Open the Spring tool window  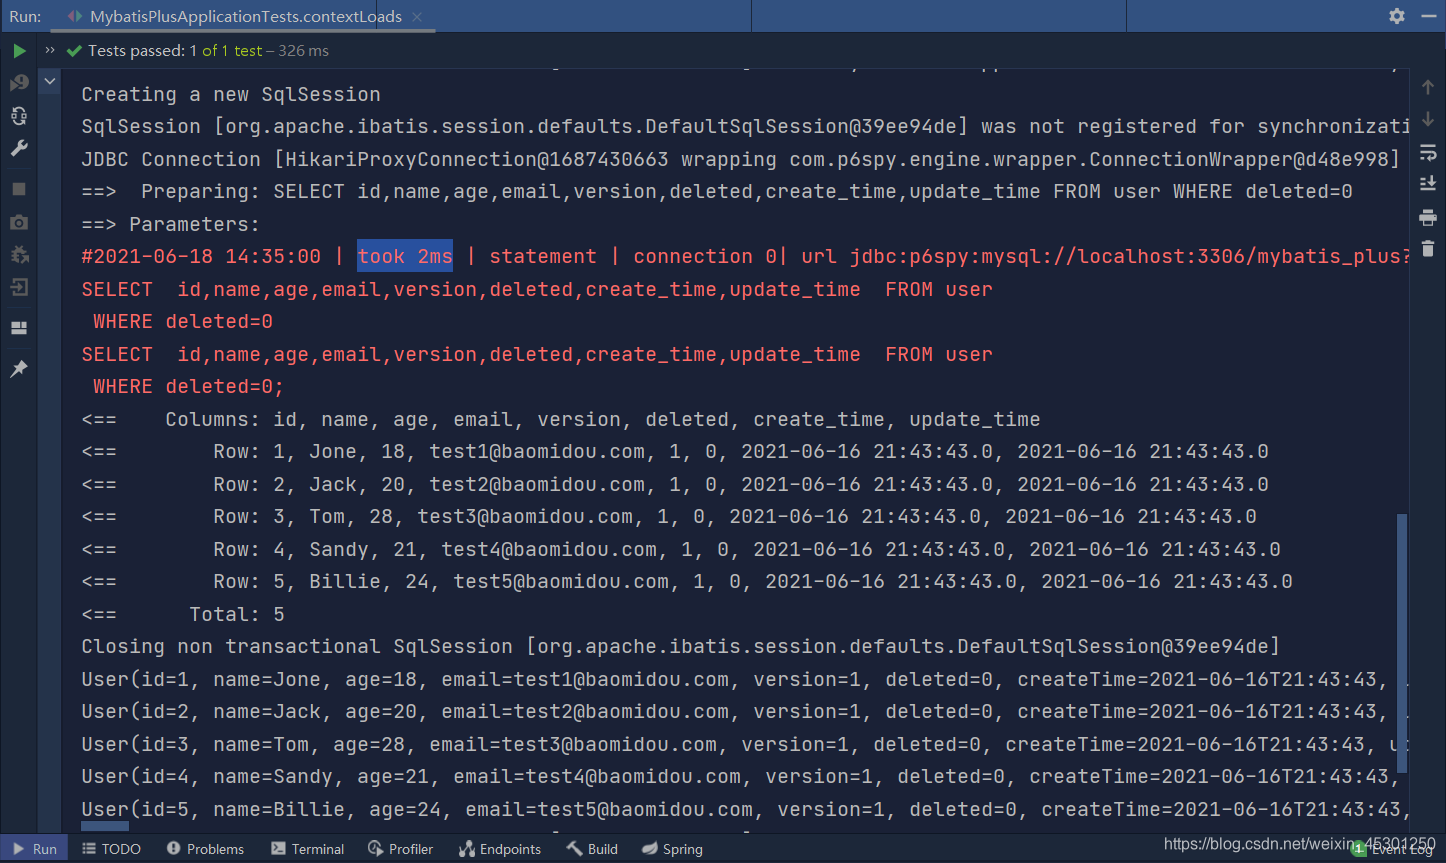point(672,849)
